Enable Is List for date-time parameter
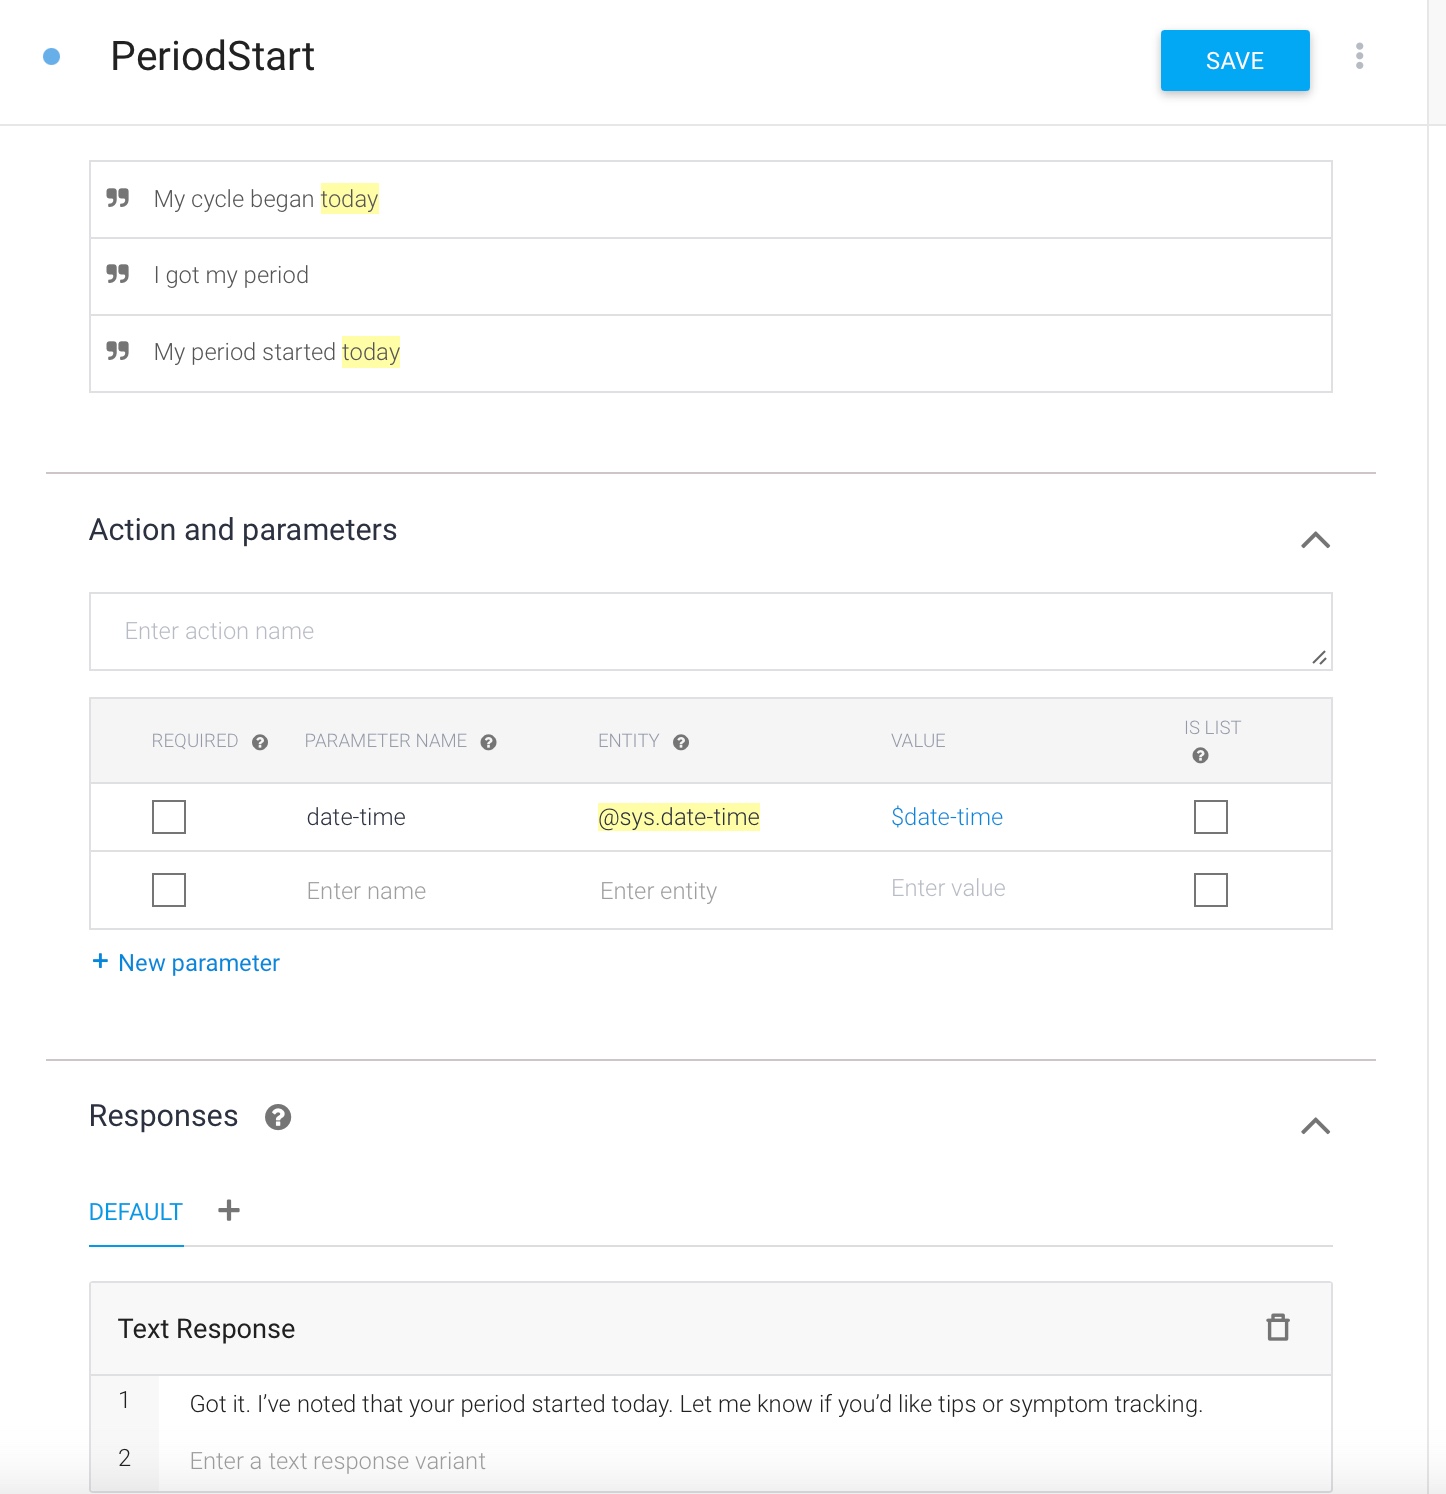The width and height of the screenshot is (1446, 1494). point(1210,817)
